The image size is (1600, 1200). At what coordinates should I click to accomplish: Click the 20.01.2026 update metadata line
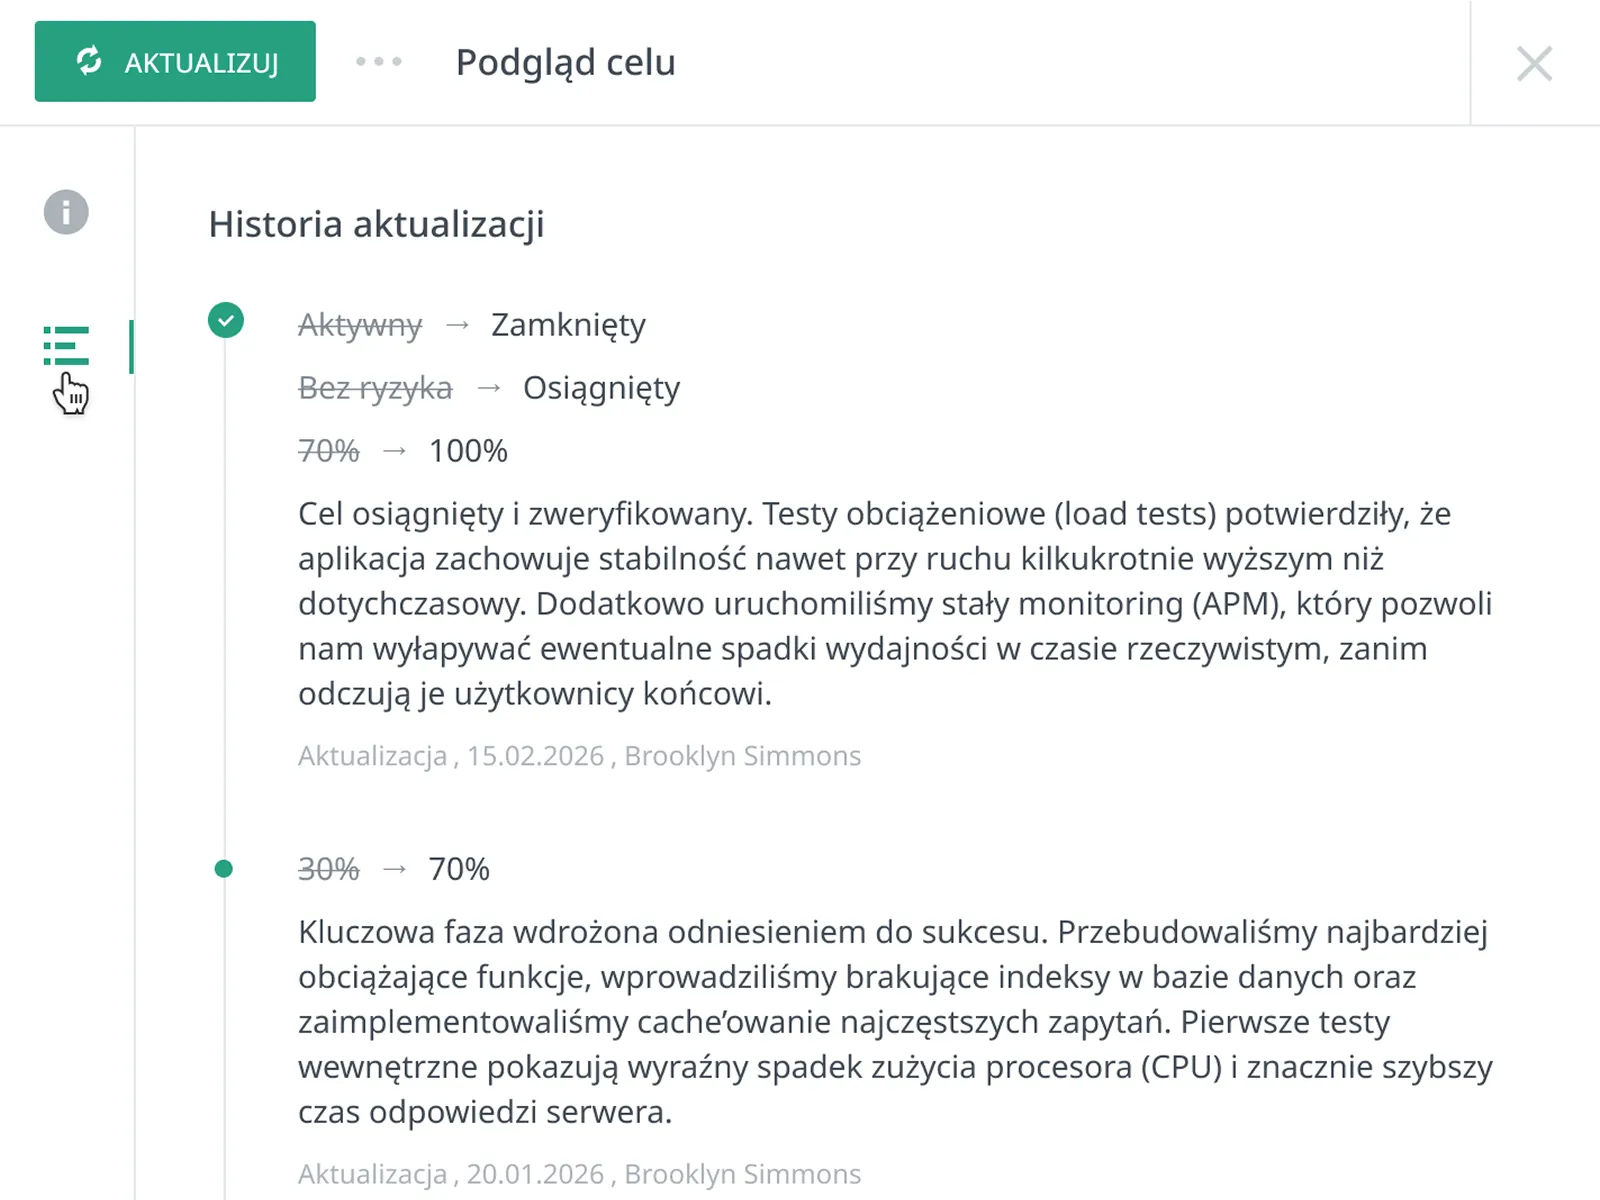580,1174
